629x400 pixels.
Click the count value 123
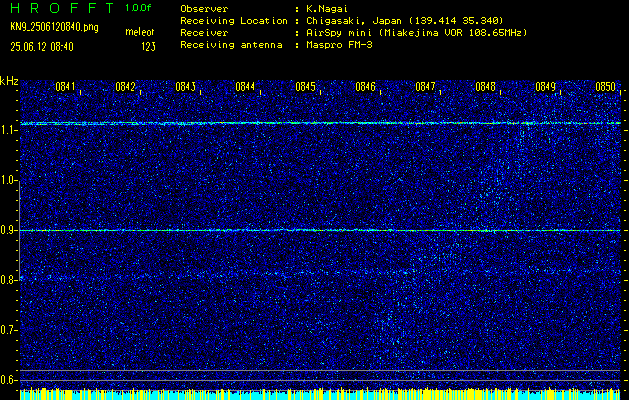148,47
